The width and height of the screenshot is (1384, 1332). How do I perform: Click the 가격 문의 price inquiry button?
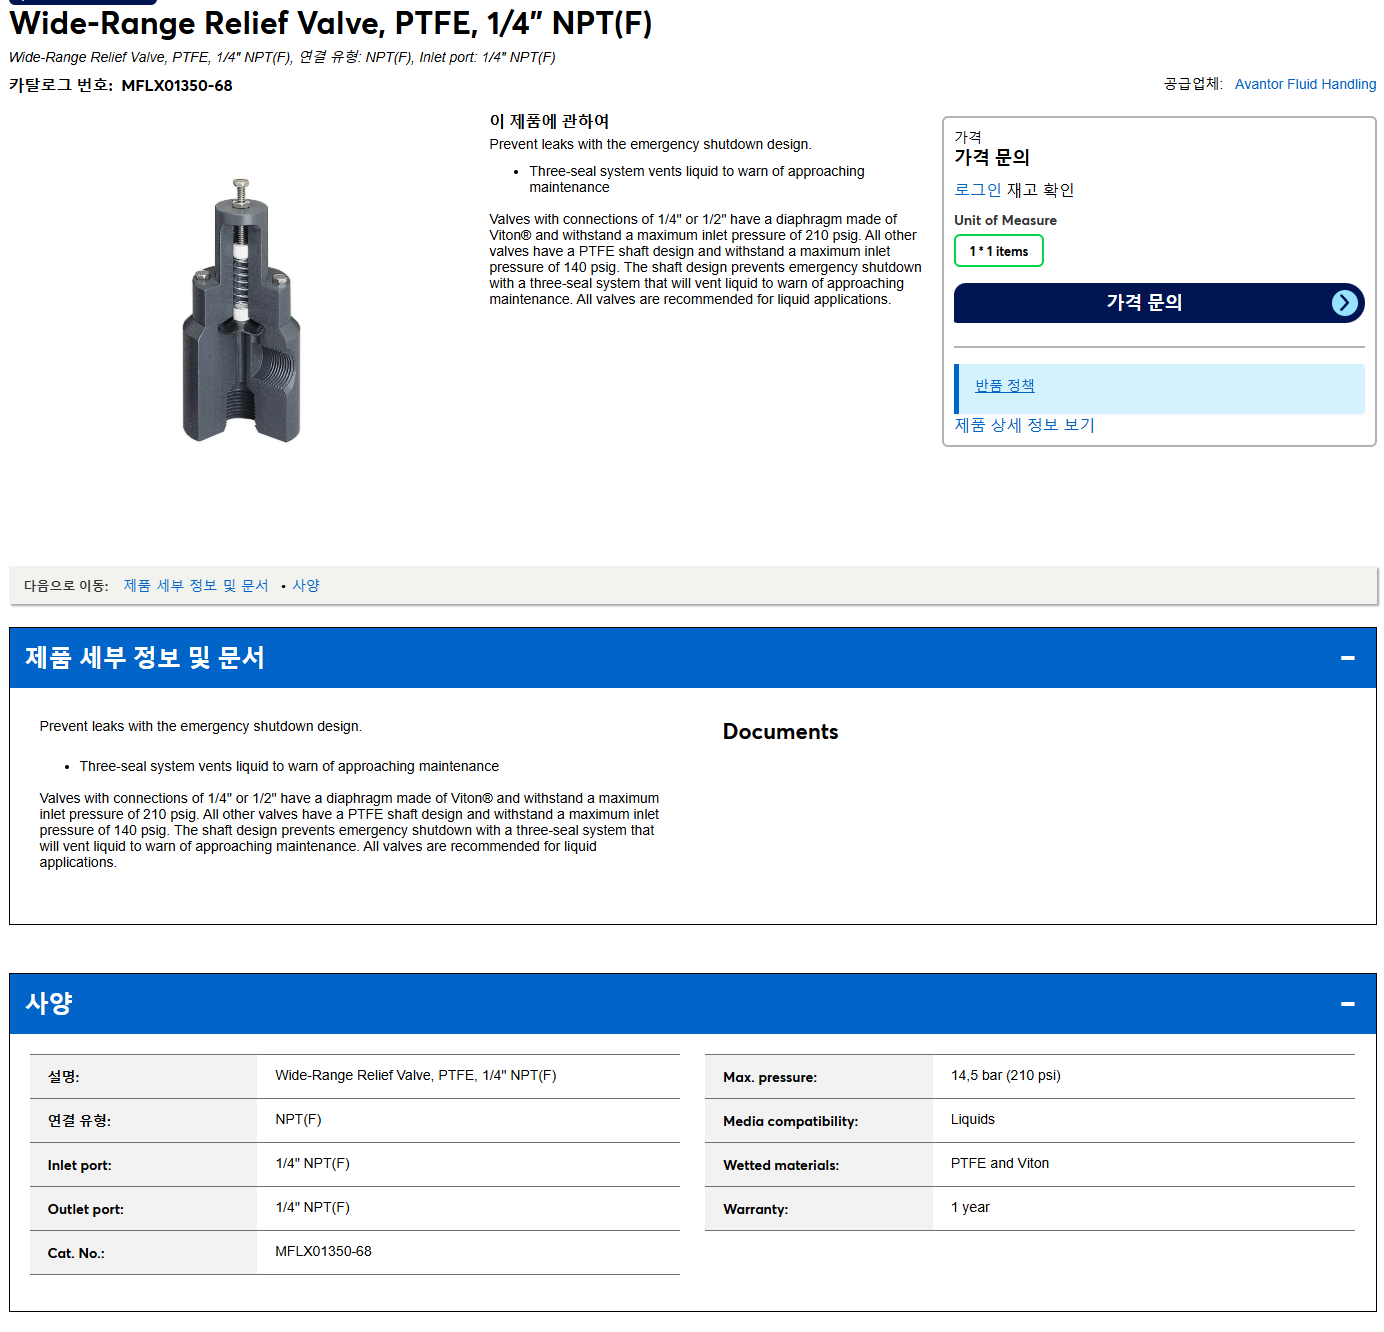click(1159, 302)
